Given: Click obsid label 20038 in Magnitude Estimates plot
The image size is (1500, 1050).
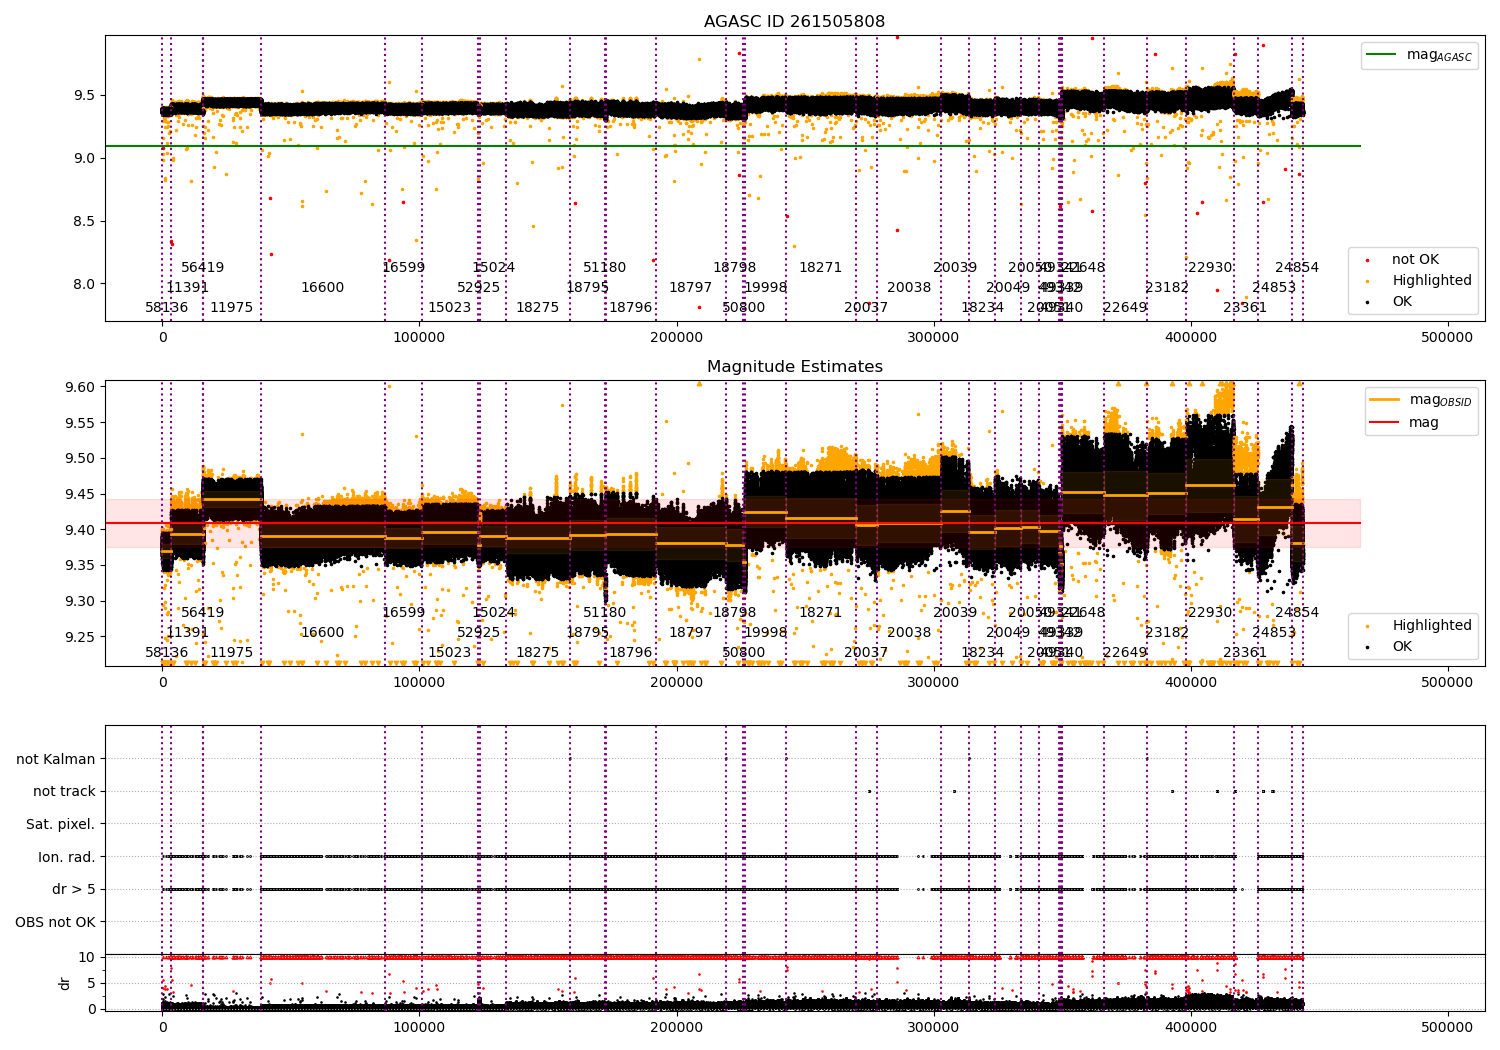Looking at the screenshot, I should point(909,633).
